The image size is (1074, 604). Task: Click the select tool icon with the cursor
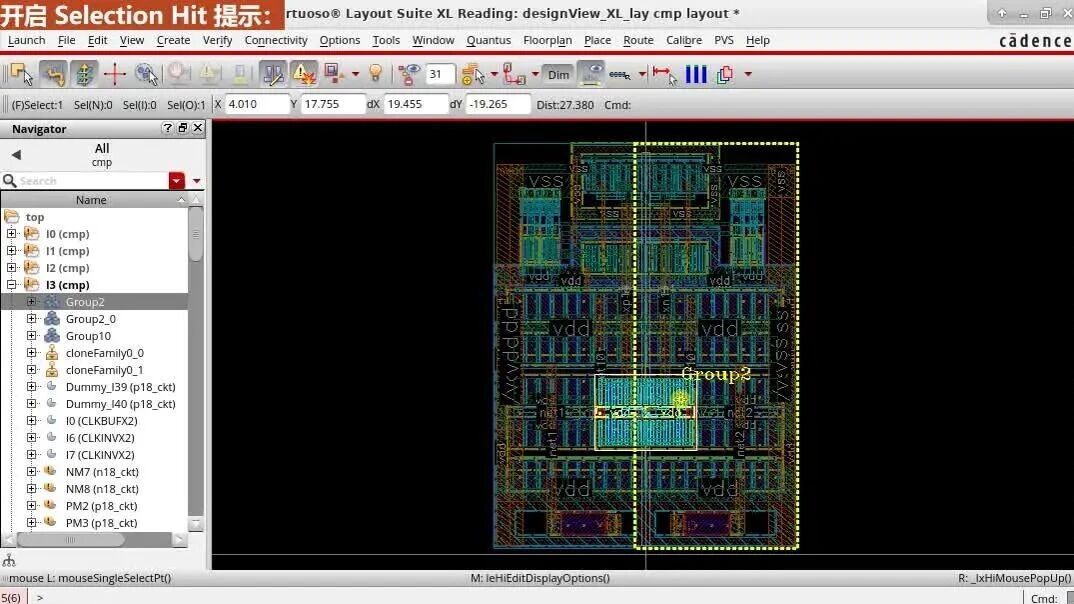[x=21, y=74]
